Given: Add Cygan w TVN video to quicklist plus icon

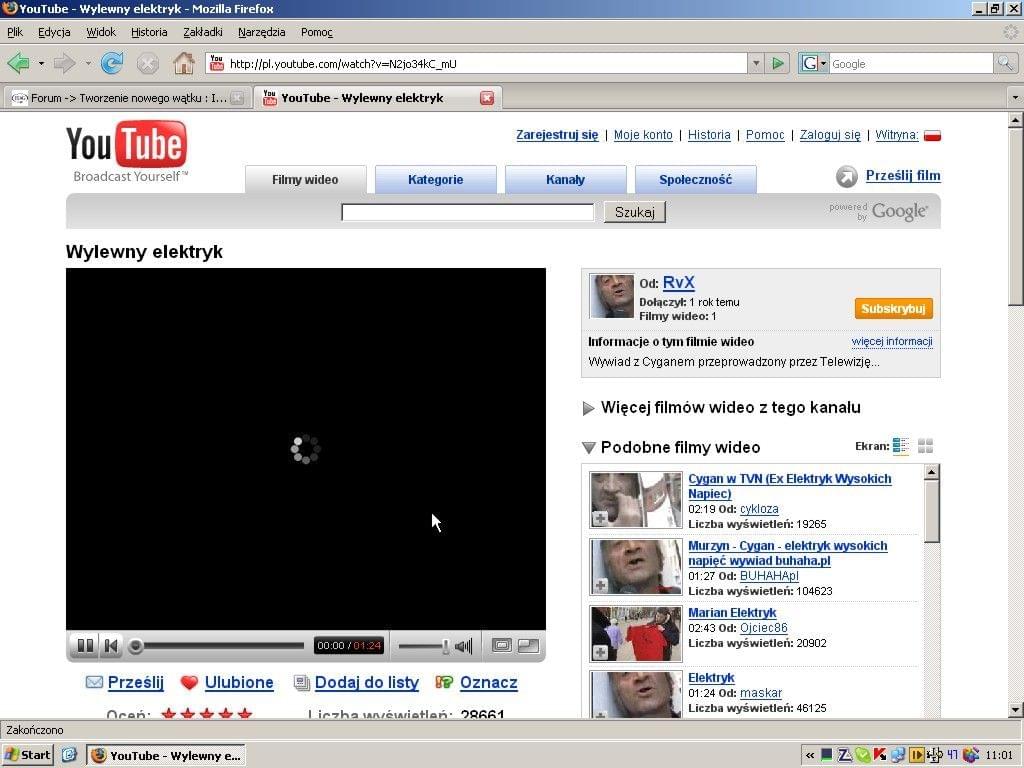Looking at the screenshot, I should tap(600, 519).
